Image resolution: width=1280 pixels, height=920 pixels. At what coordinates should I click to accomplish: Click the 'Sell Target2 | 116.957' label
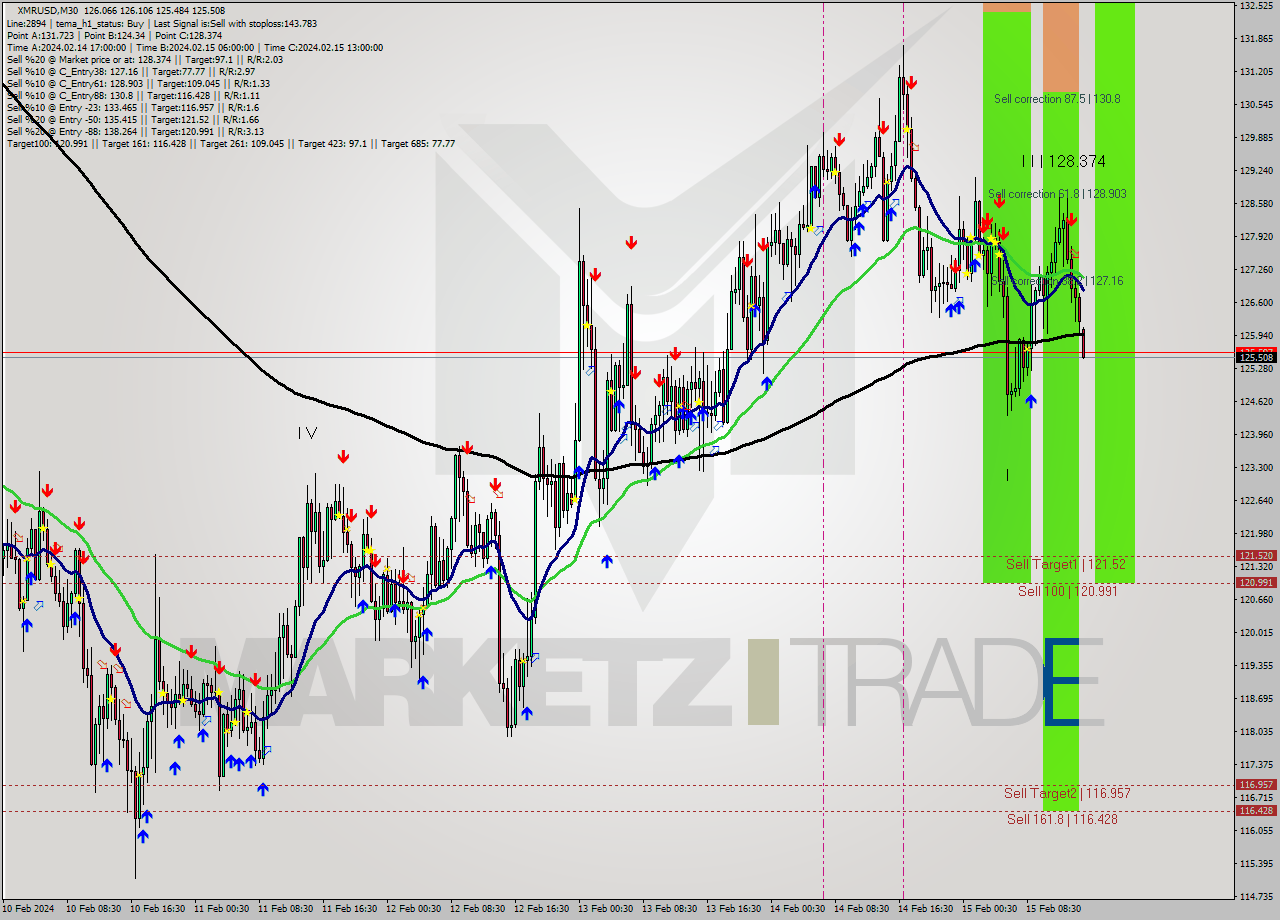[1067, 793]
